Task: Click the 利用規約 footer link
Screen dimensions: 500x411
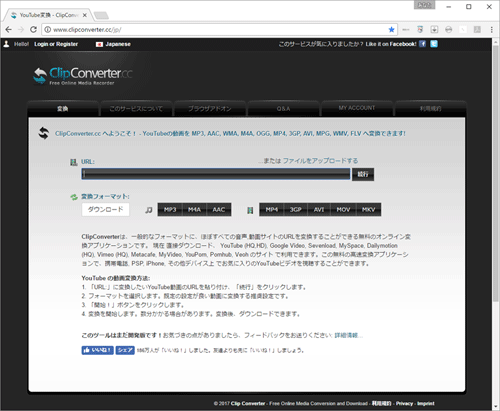Action: [382, 403]
